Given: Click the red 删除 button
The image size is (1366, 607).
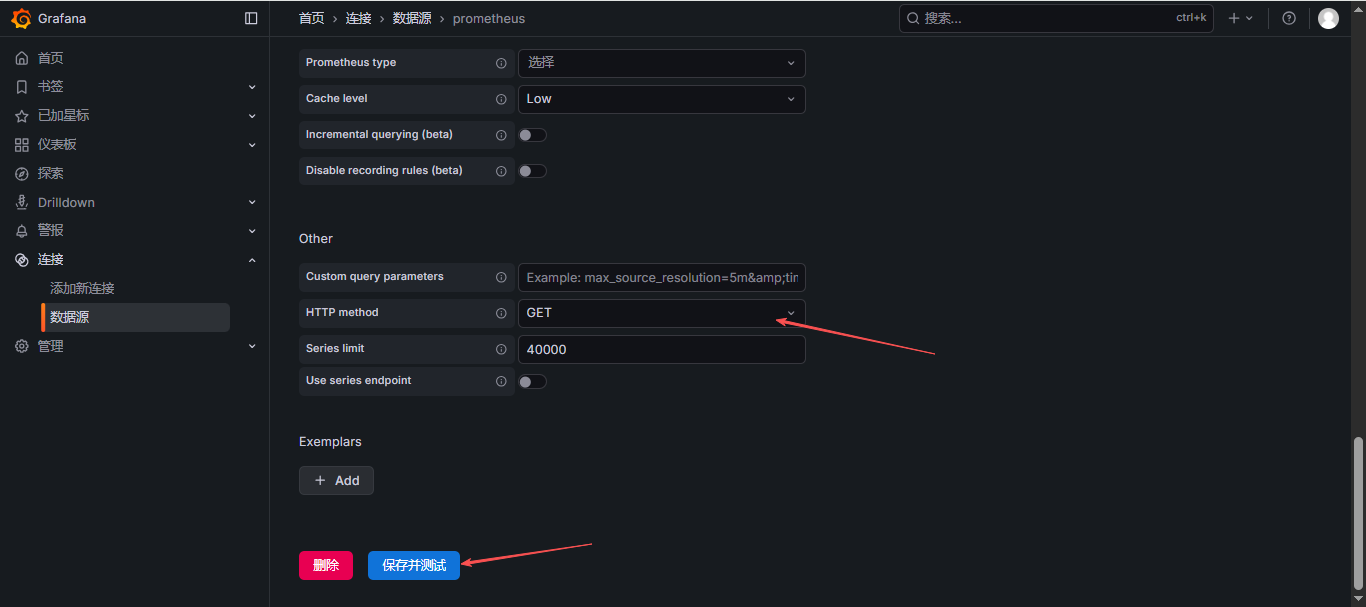Looking at the screenshot, I should point(326,565).
